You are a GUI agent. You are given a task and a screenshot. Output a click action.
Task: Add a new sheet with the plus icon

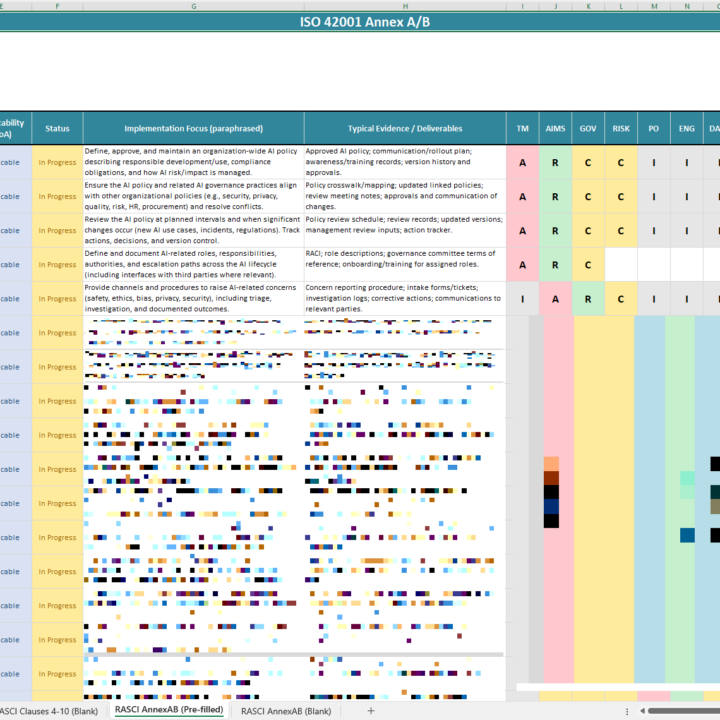371,711
